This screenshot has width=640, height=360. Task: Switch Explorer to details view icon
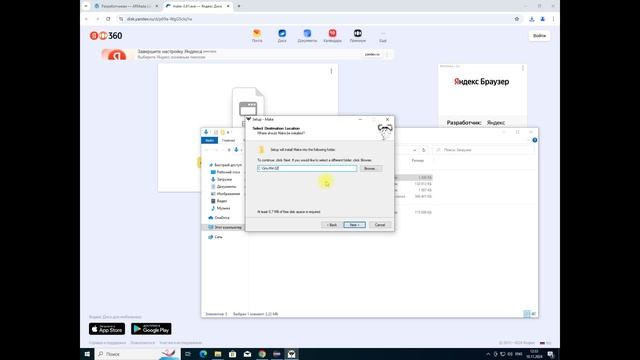click(x=527, y=314)
